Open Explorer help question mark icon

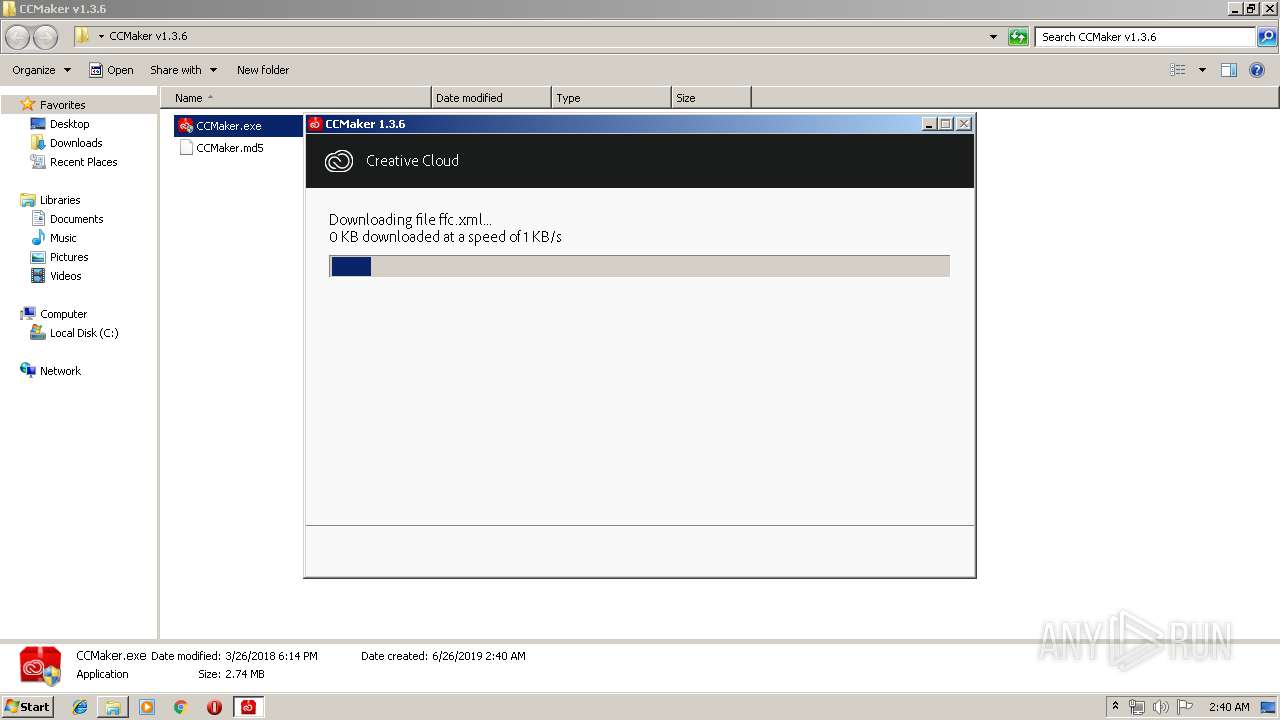tap(1257, 70)
